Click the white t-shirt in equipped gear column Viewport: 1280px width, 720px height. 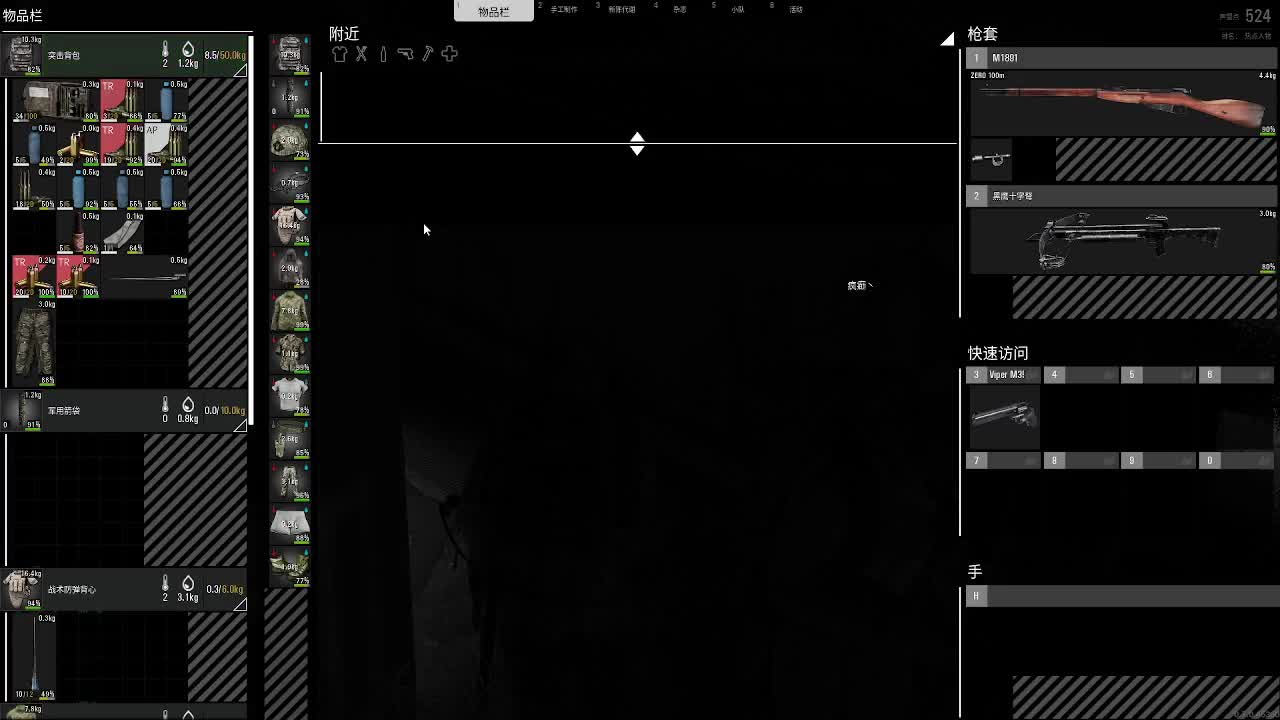click(x=290, y=397)
